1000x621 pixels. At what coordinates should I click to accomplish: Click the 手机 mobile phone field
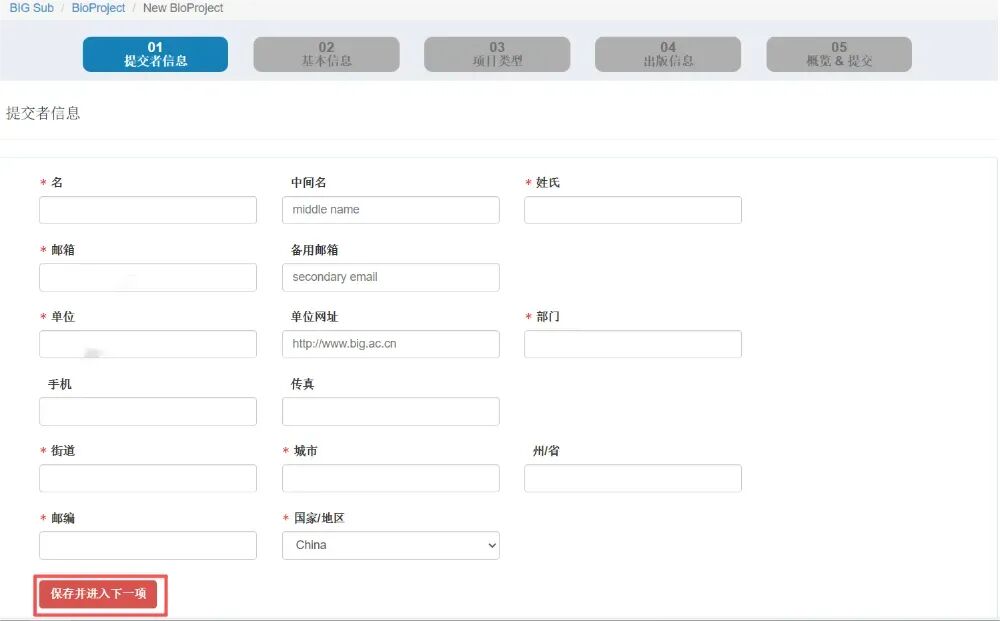(x=147, y=411)
